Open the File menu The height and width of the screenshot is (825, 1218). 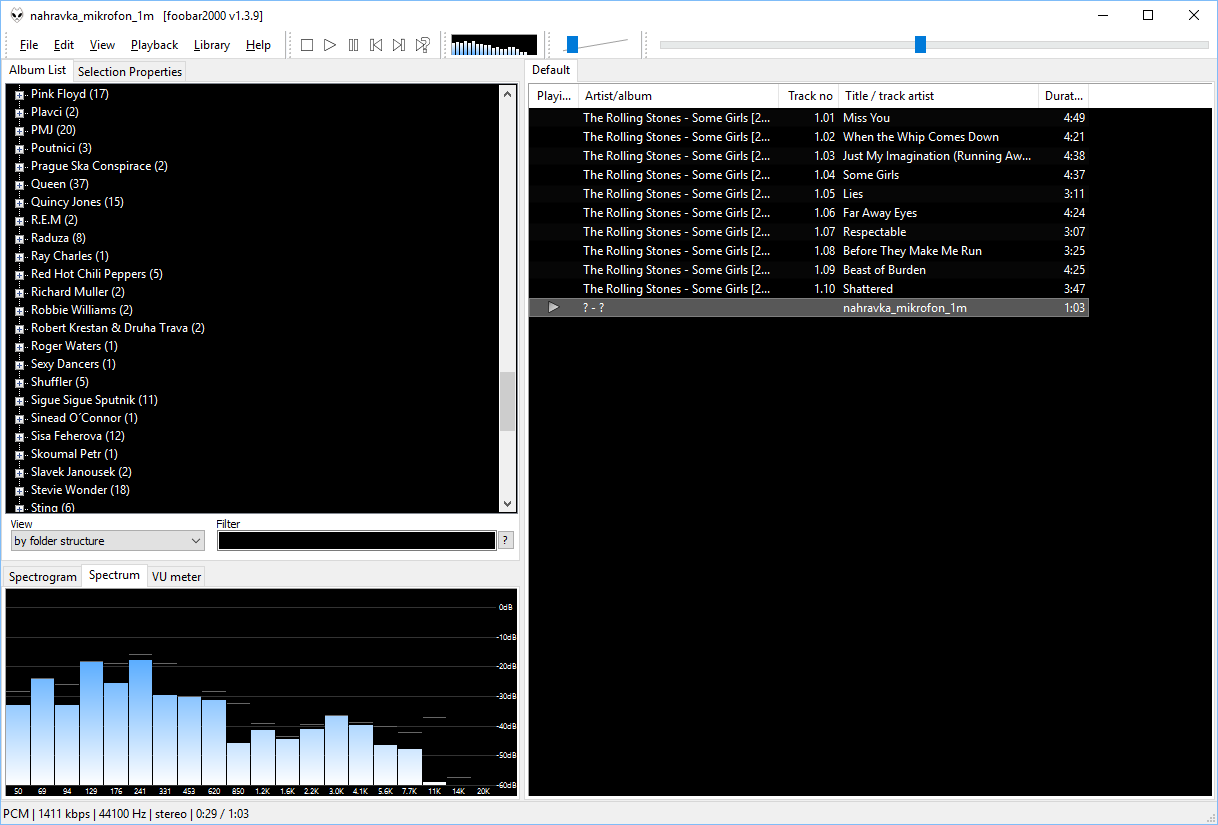pyautogui.click(x=29, y=45)
